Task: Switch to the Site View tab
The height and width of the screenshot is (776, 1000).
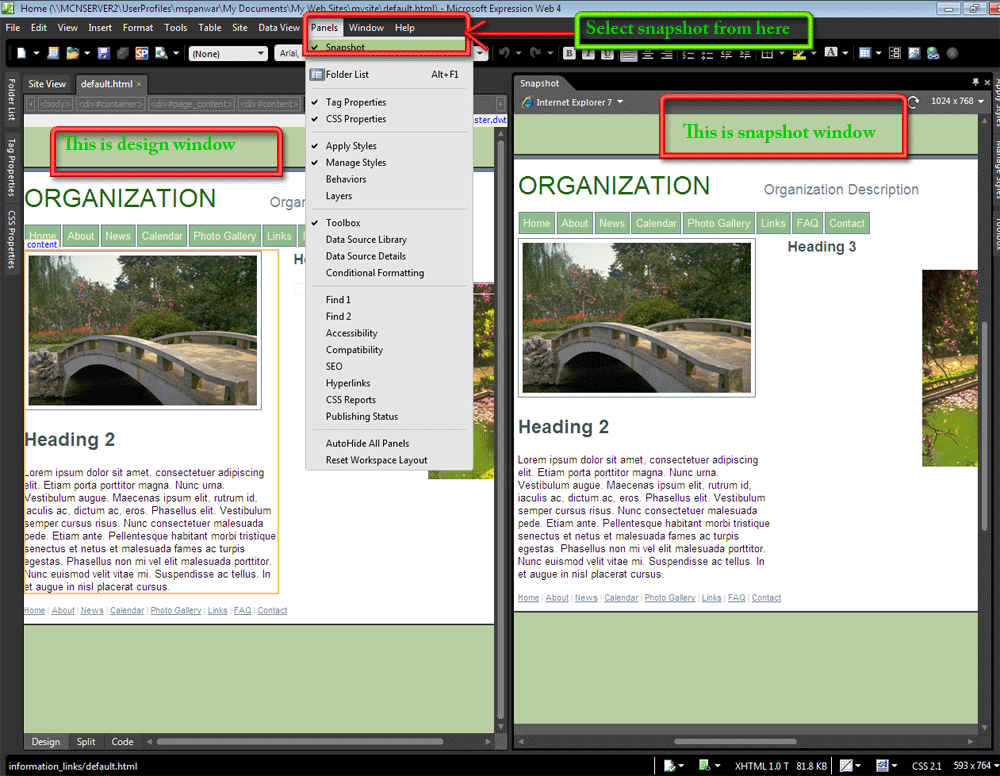Action: 47,84
